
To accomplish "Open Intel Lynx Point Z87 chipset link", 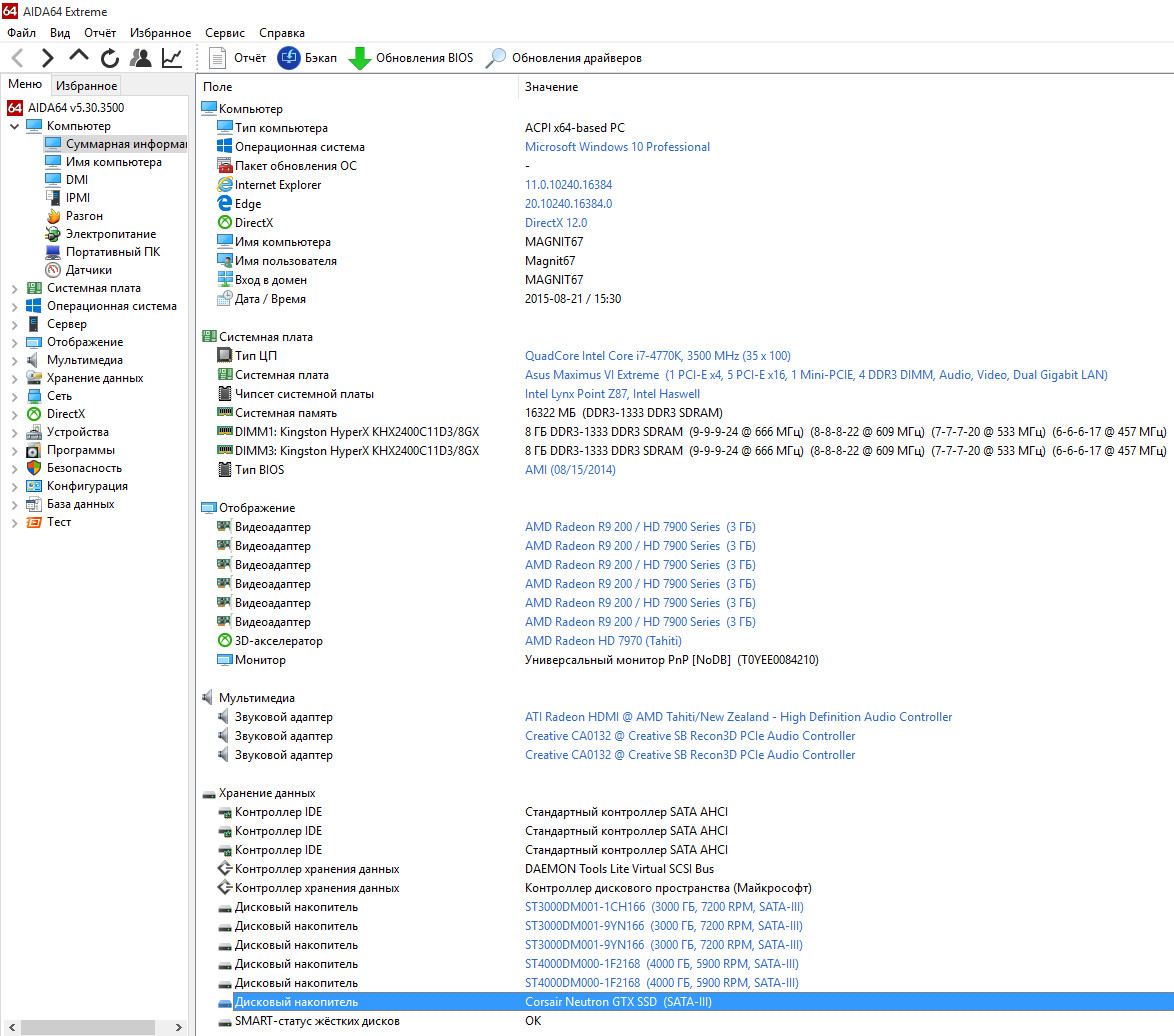I will (612, 394).
